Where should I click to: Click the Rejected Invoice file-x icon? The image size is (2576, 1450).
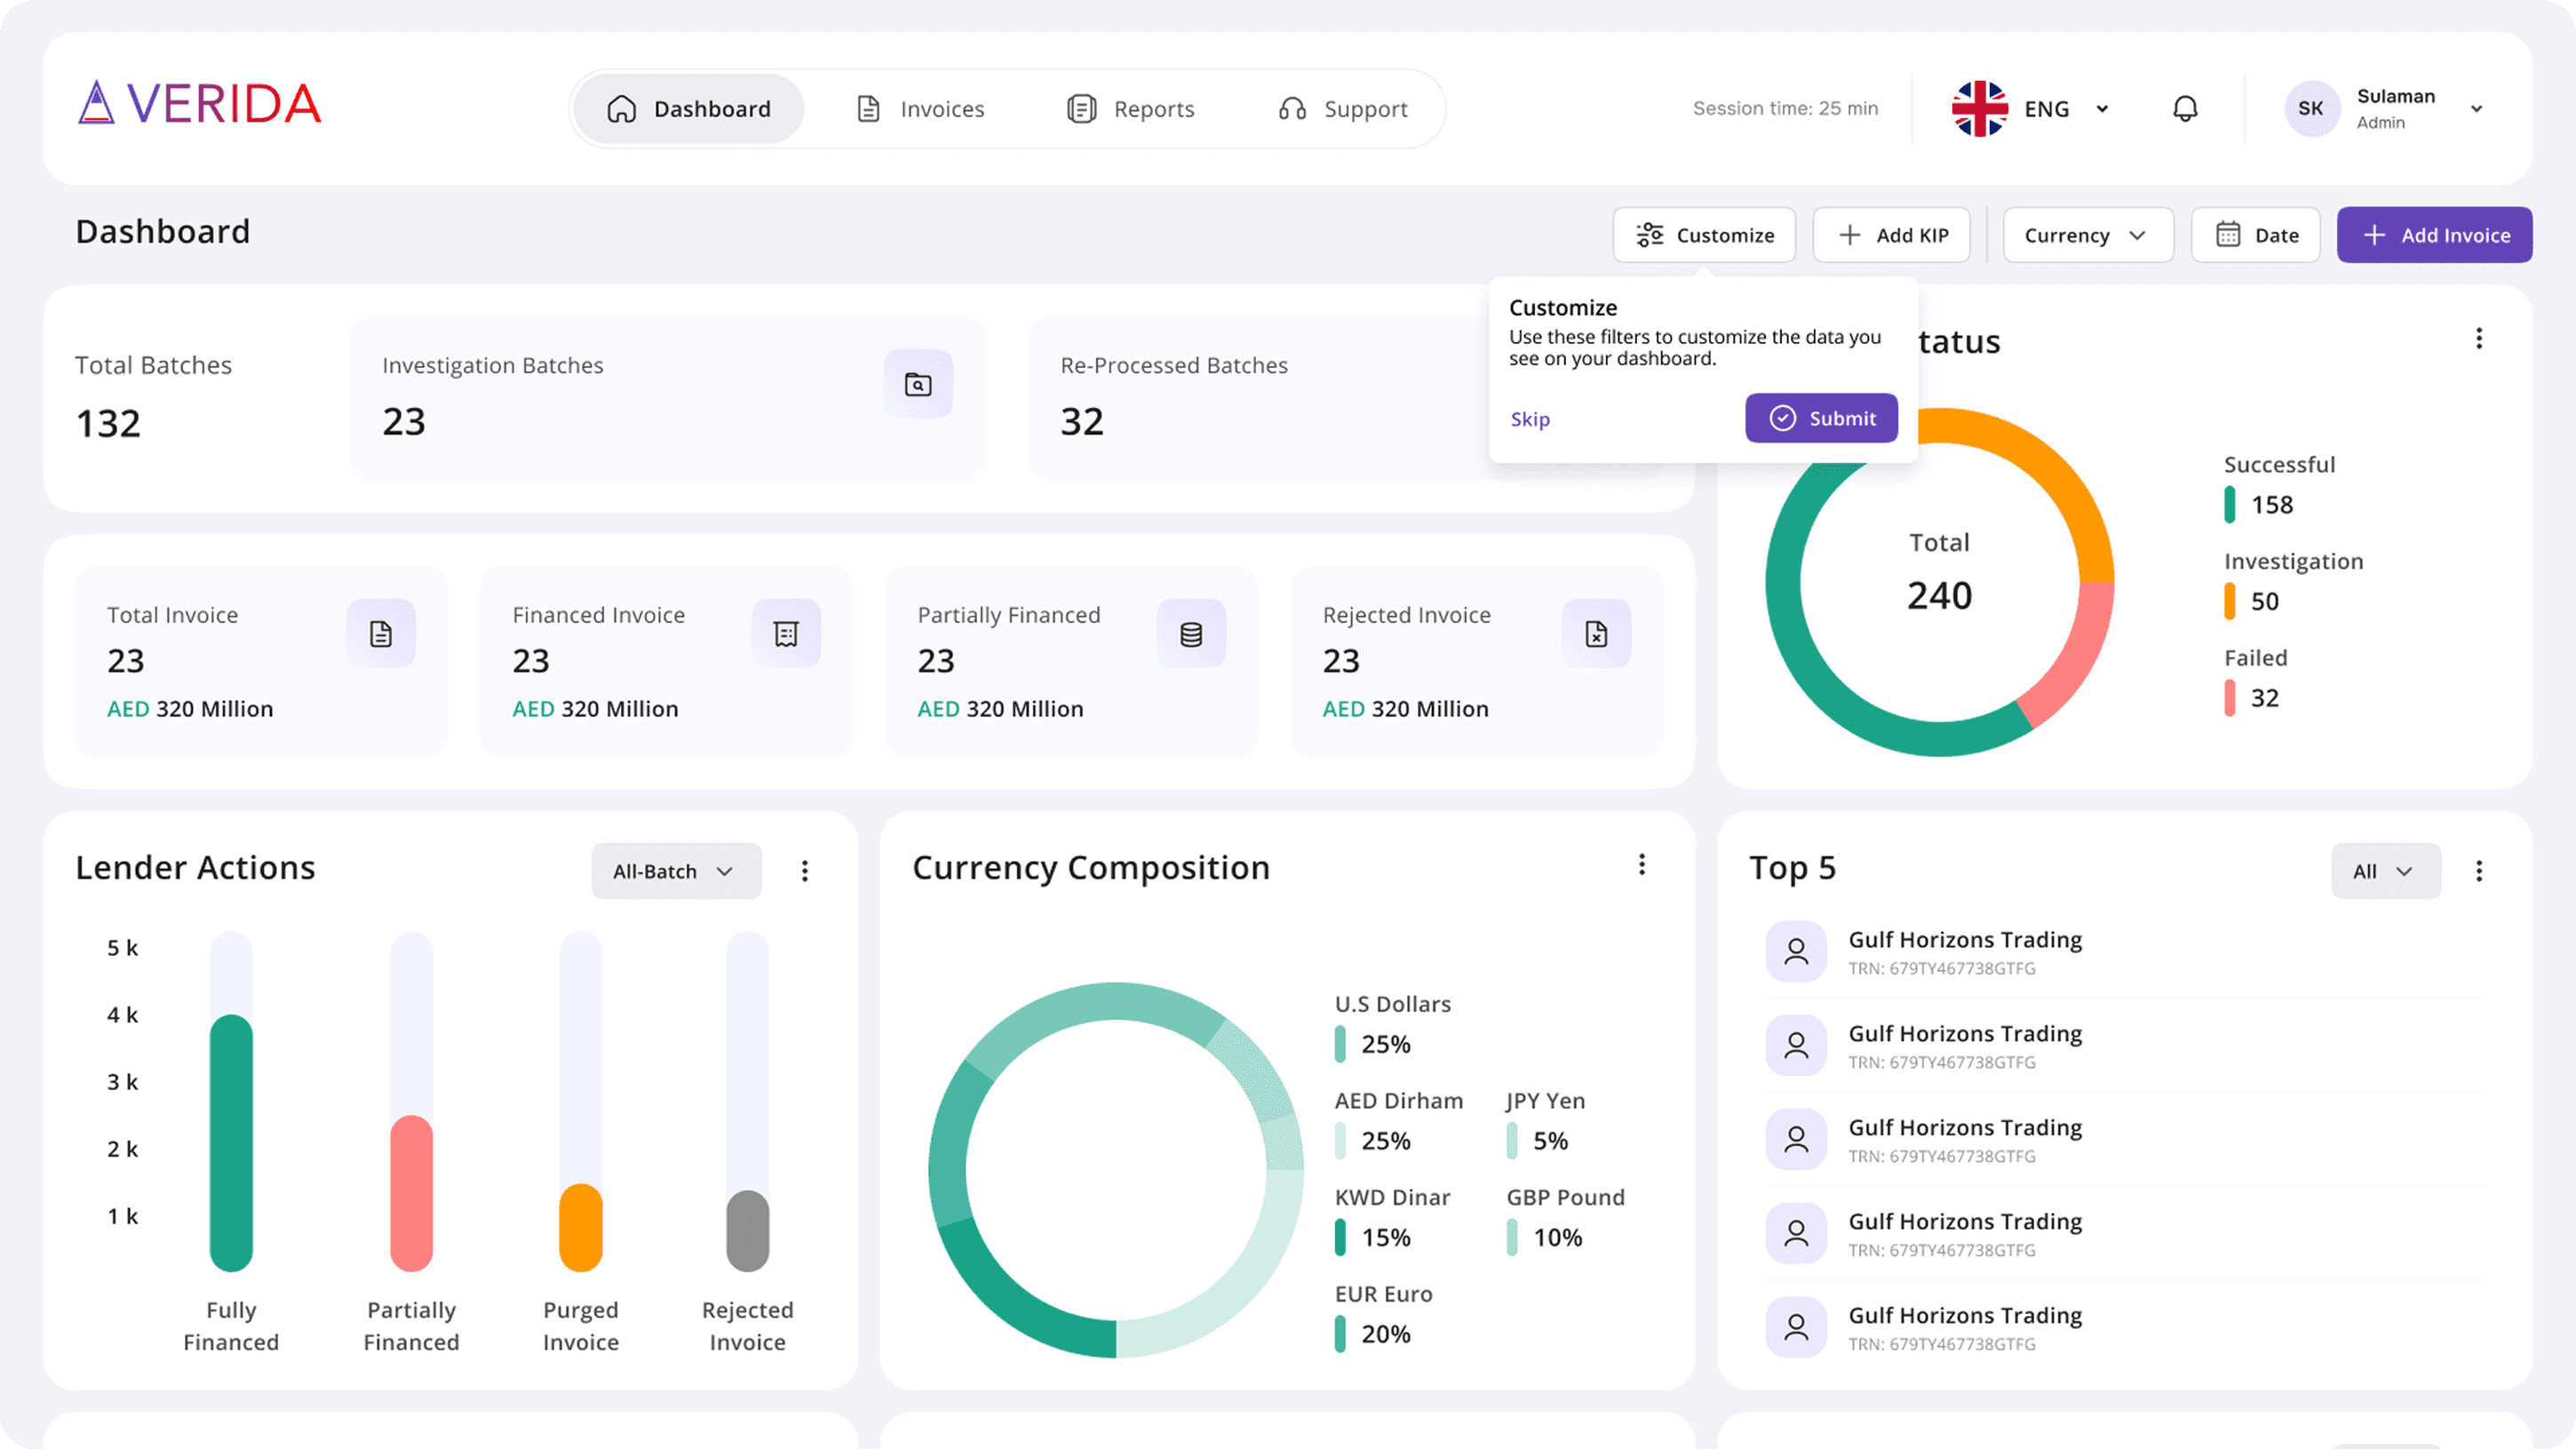coord(1596,634)
